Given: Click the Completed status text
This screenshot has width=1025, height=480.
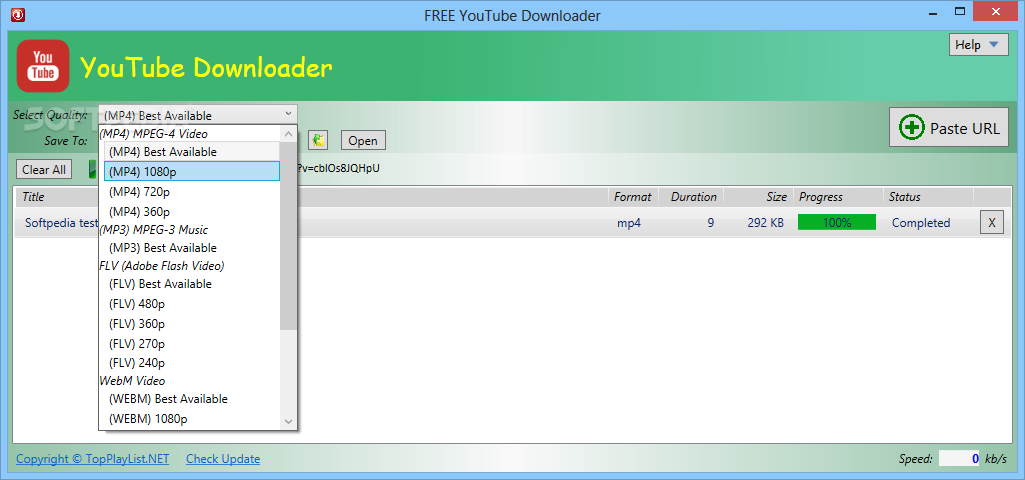Looking at the screenshot, I should (x=921, y=223).
